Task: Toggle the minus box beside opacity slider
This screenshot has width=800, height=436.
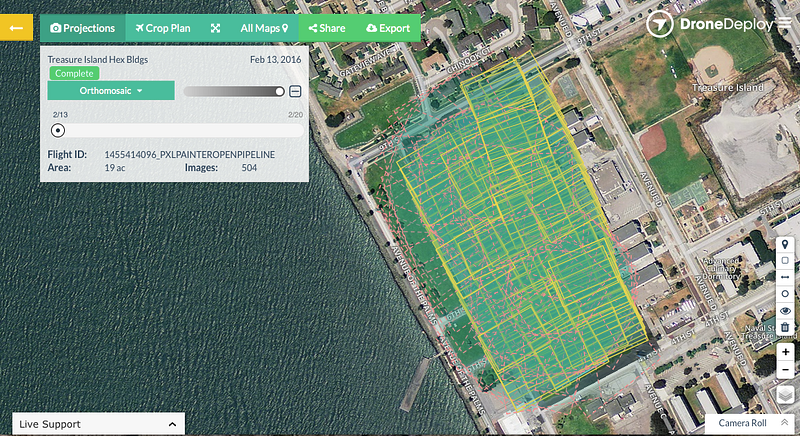Action: pyautogui.click(x=295, y=92)
